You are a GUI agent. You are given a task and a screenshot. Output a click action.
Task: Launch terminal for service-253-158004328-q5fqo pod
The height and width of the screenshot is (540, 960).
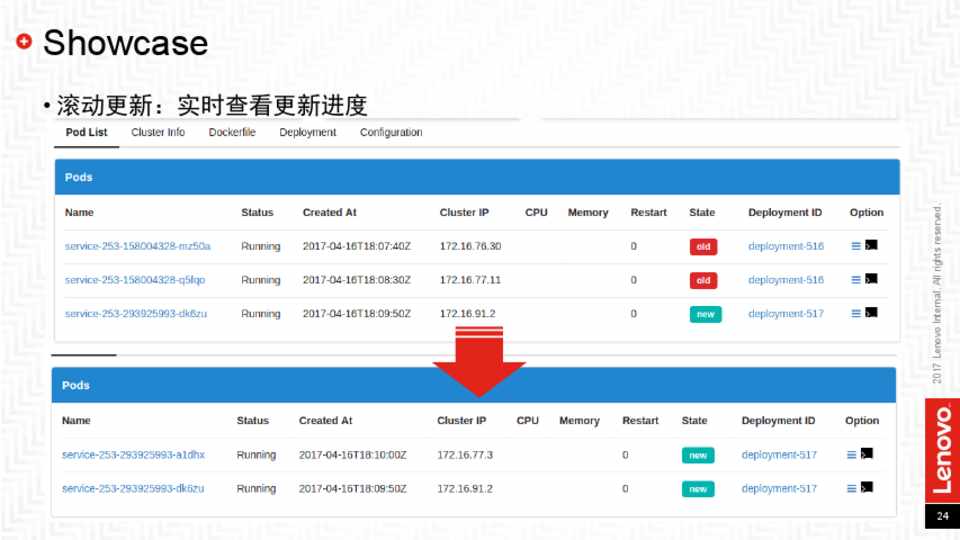coord(871,279)
